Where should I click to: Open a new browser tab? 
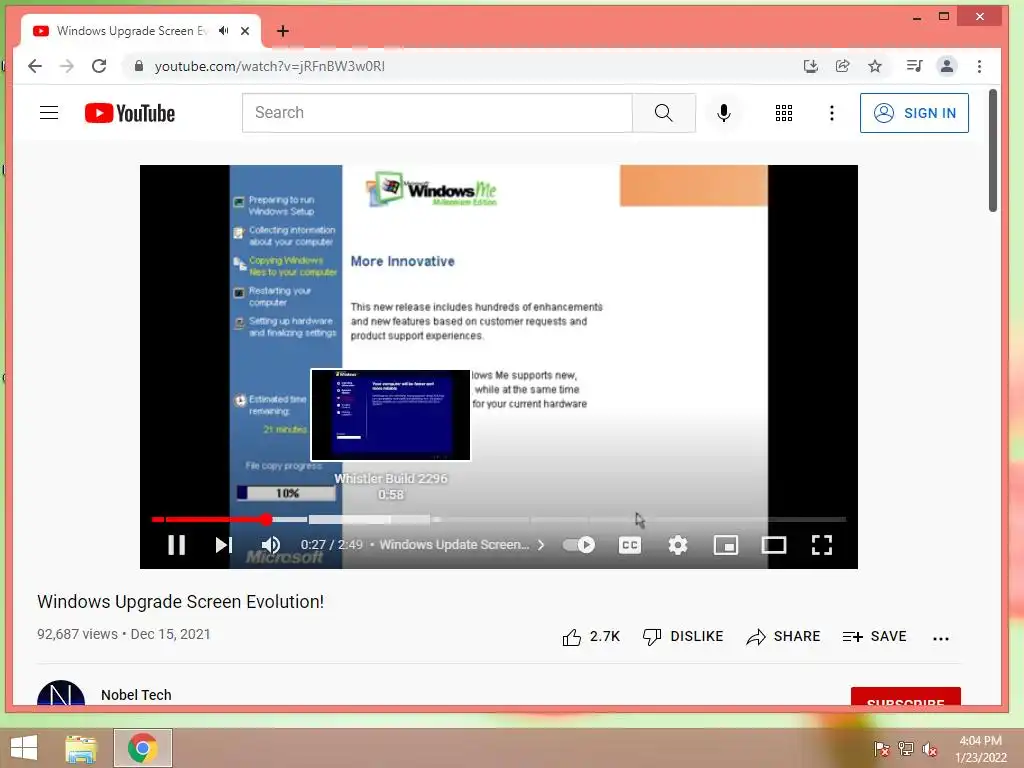click(x=283, y=31)
